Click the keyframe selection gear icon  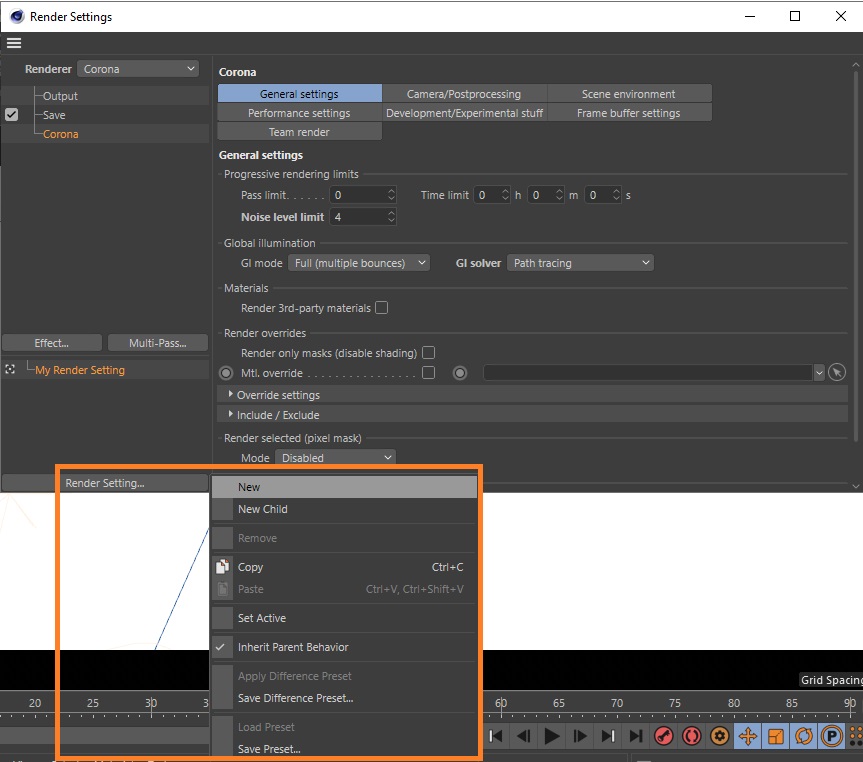click(x=719, y=737)
